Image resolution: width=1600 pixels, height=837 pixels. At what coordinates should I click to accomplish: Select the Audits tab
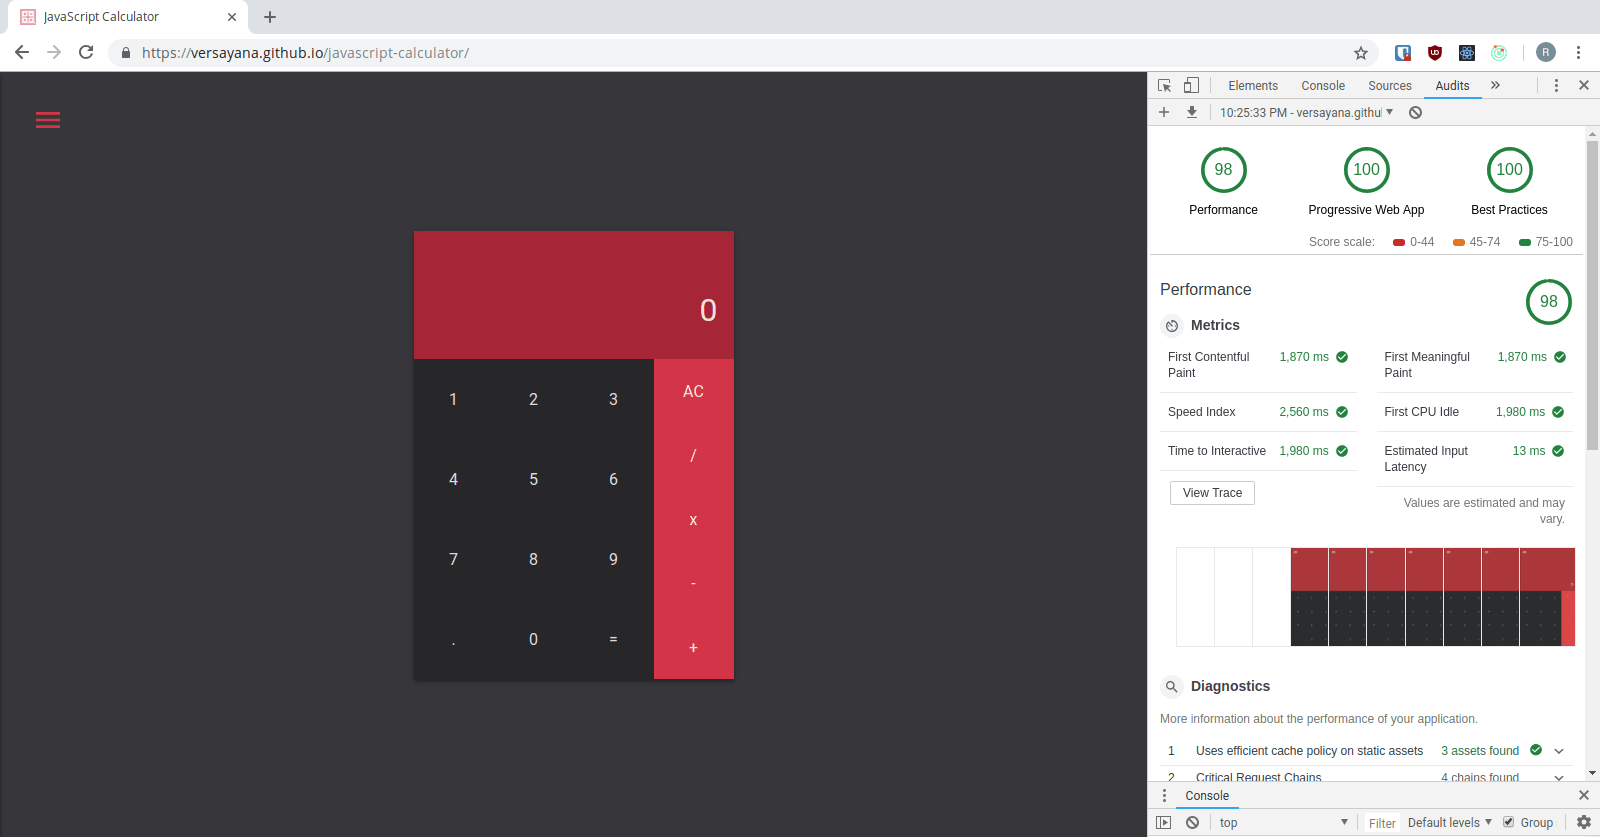1452,86
